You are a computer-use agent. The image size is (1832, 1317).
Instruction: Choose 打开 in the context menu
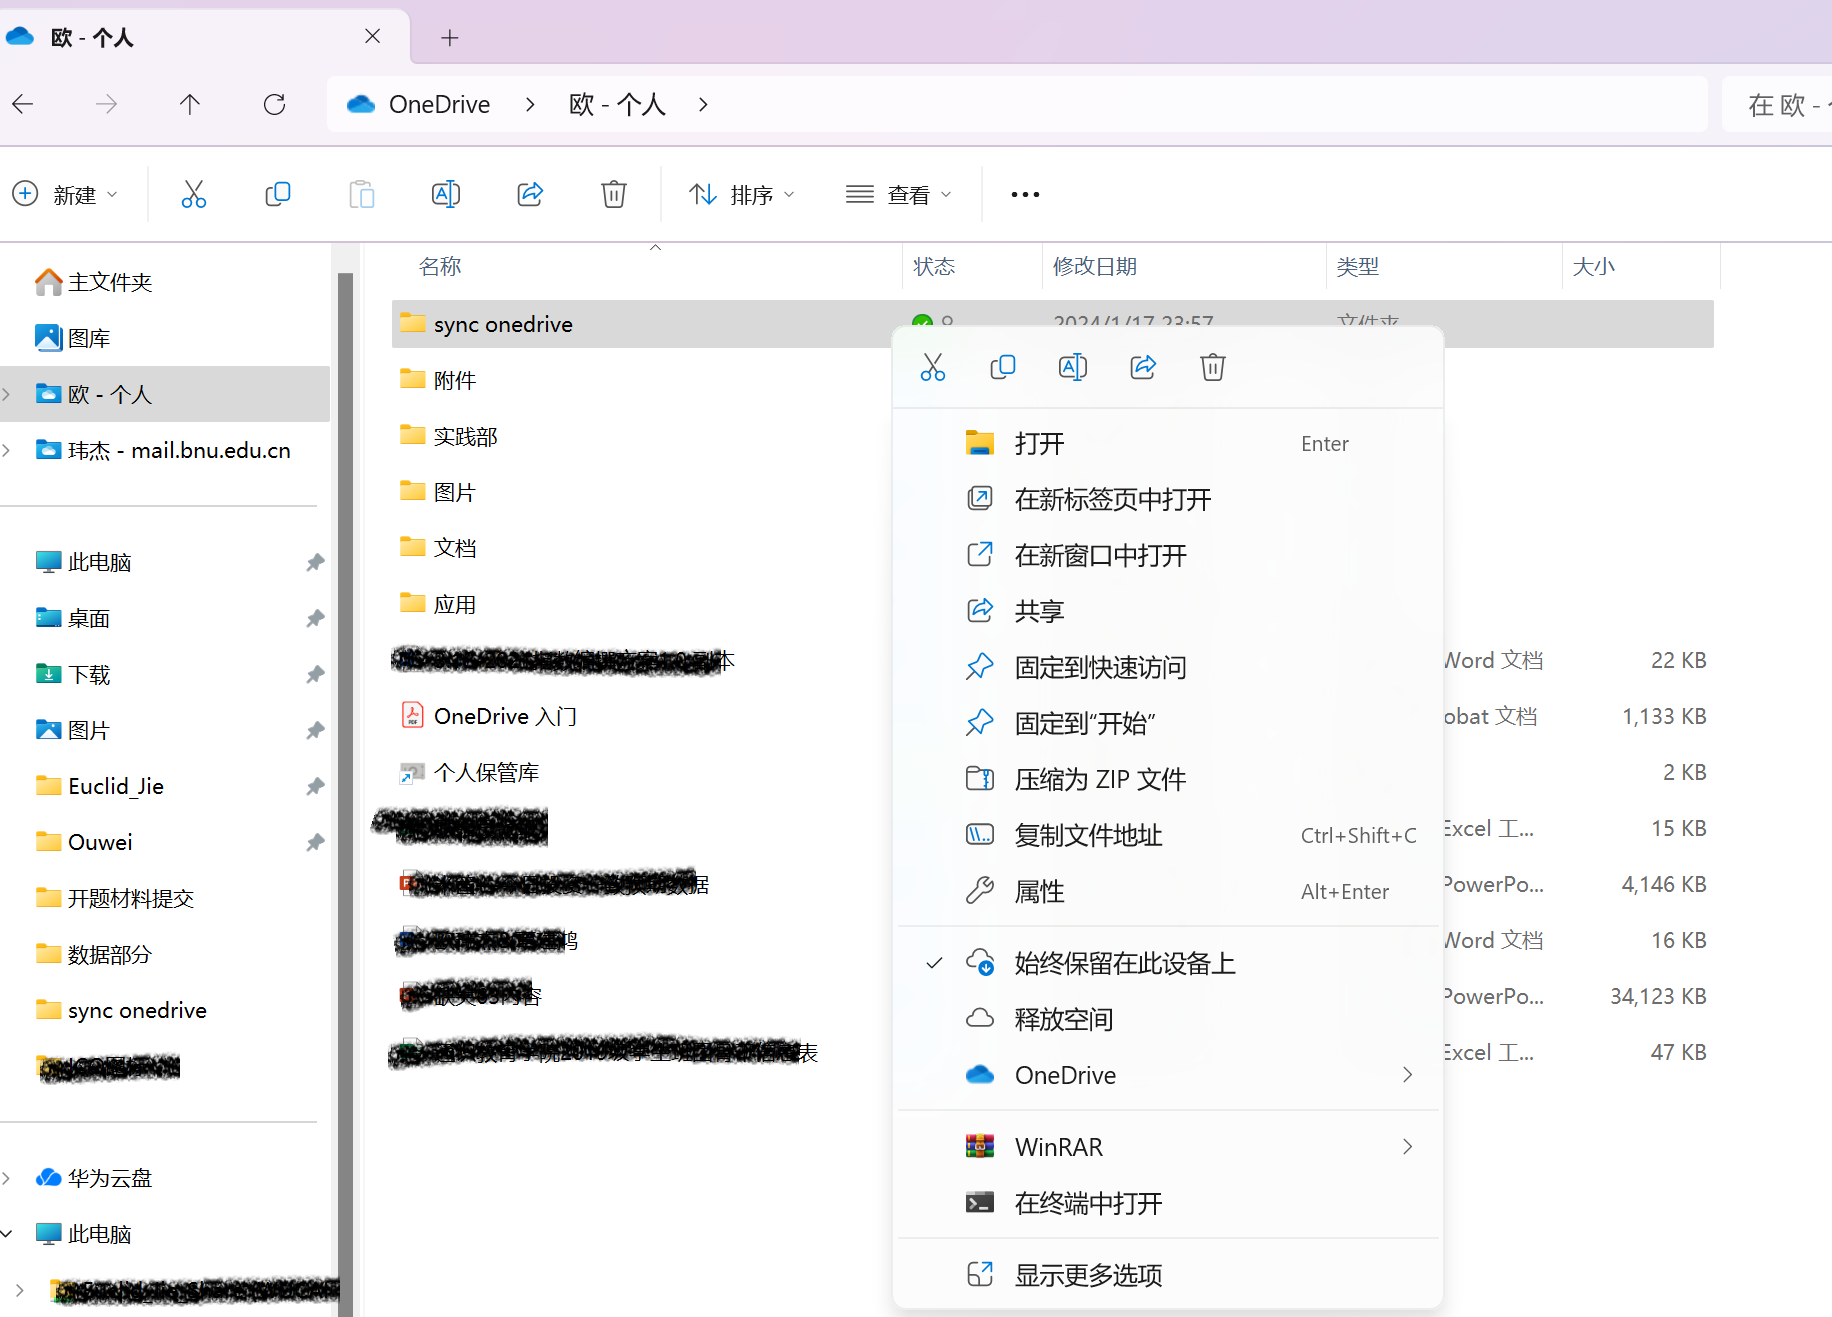pyautogui.click(x=1167, y=443)
